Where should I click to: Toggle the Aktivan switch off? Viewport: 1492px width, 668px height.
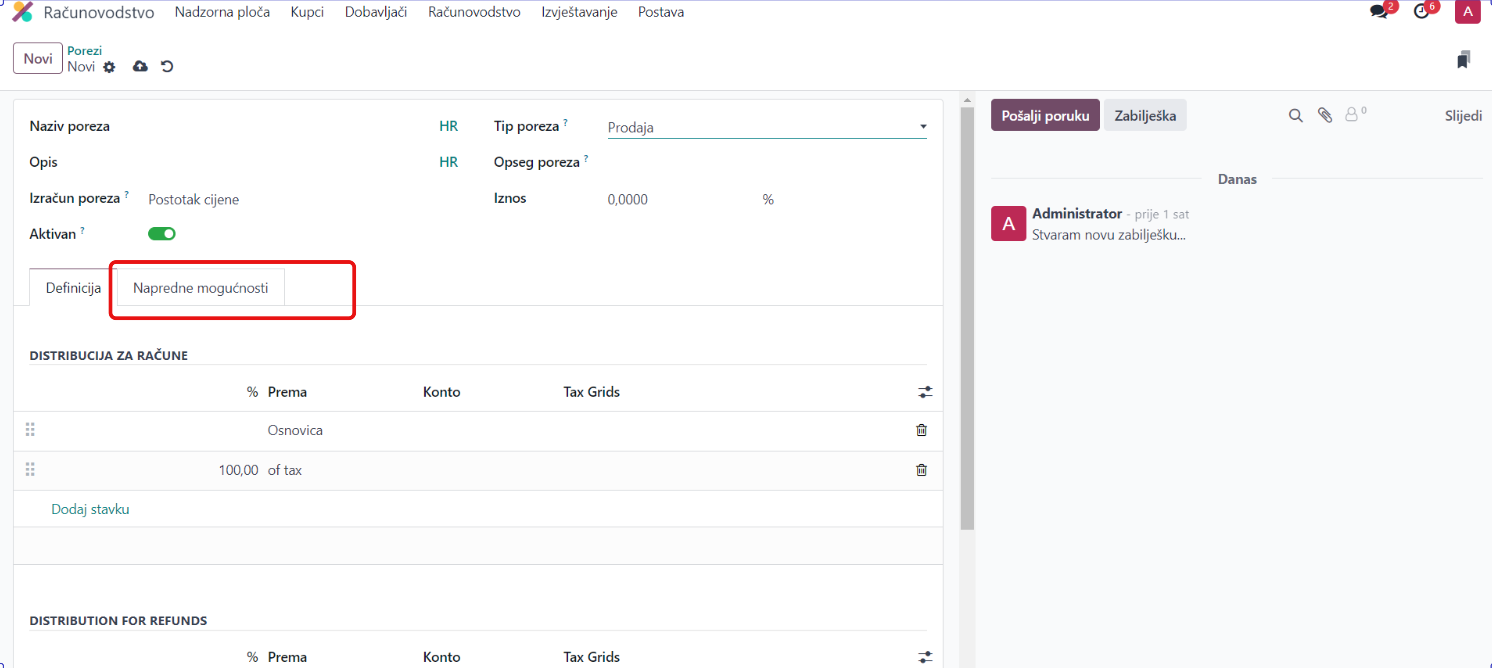162,234
